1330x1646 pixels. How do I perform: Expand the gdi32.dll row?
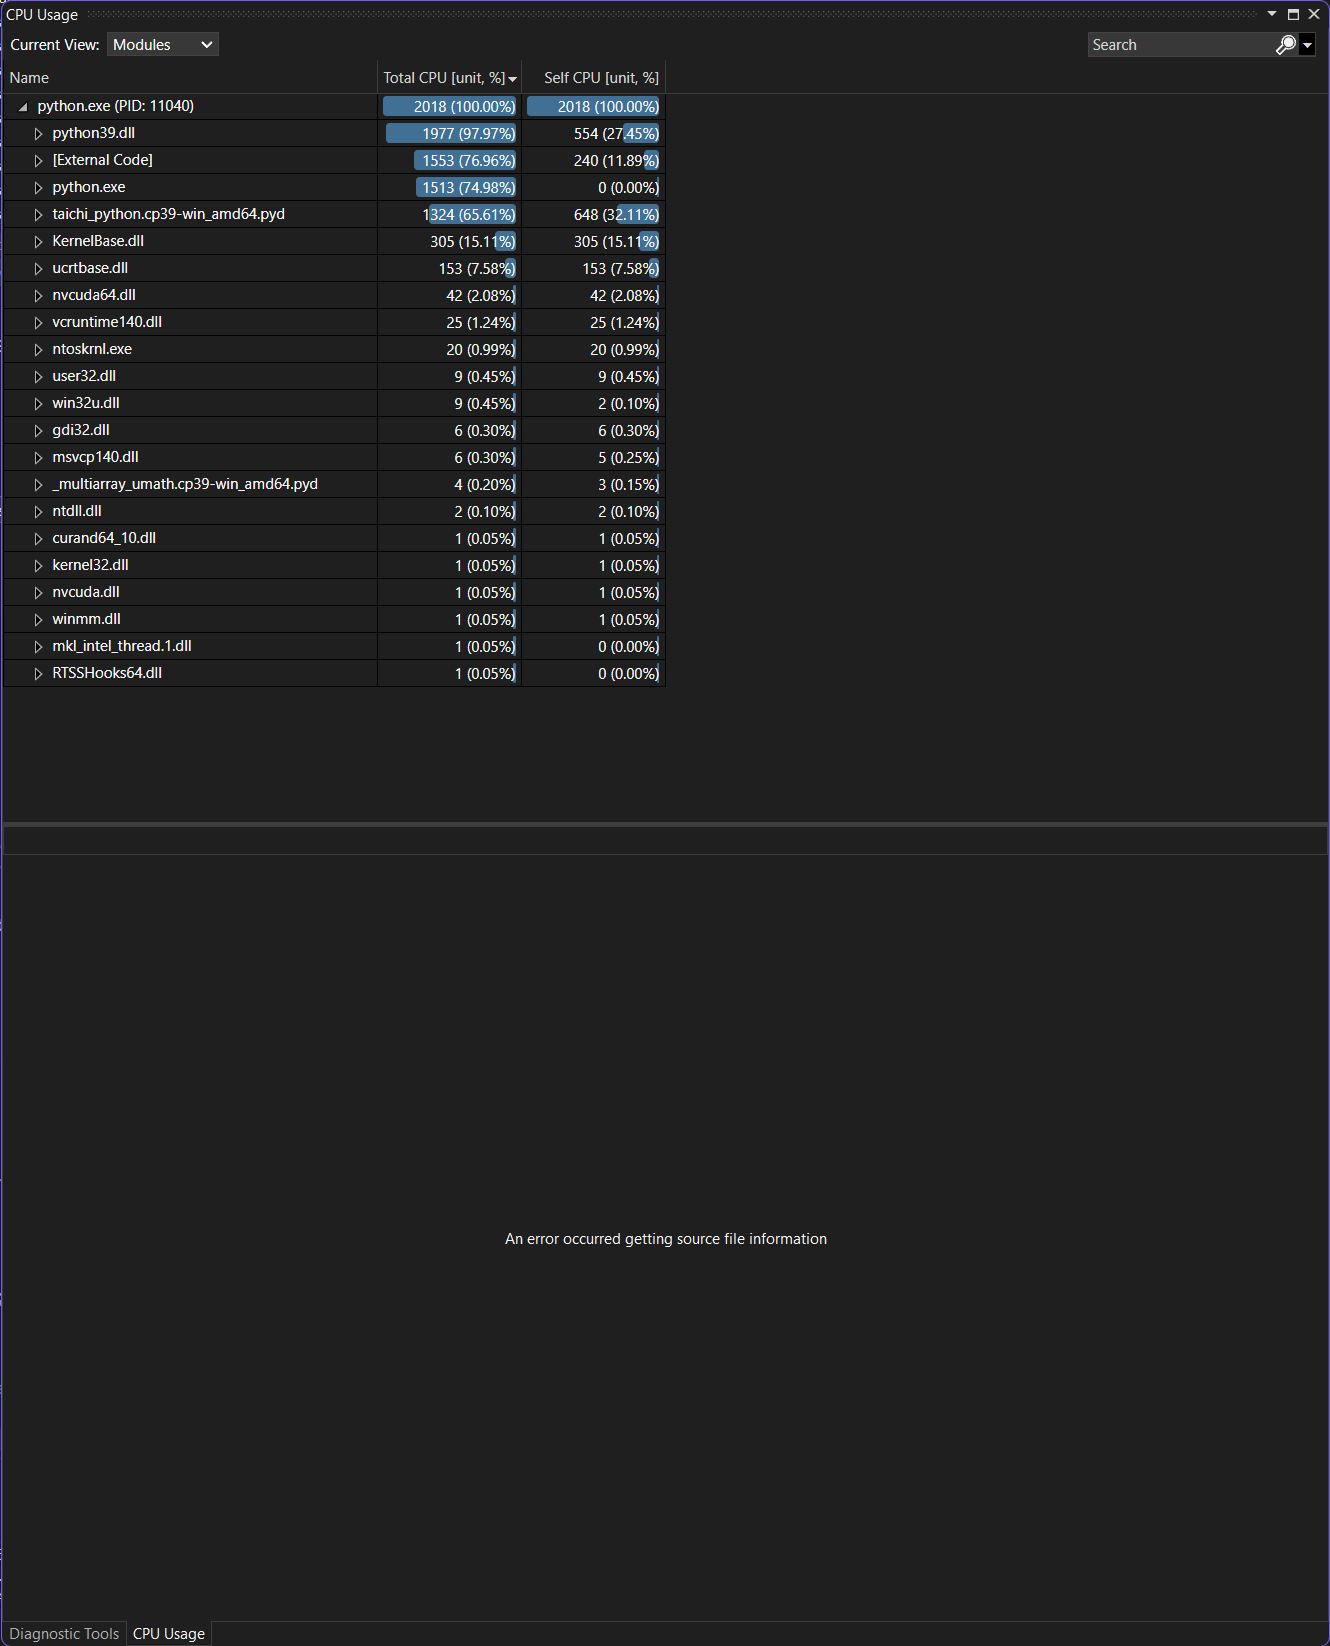[x=39, y=430]
